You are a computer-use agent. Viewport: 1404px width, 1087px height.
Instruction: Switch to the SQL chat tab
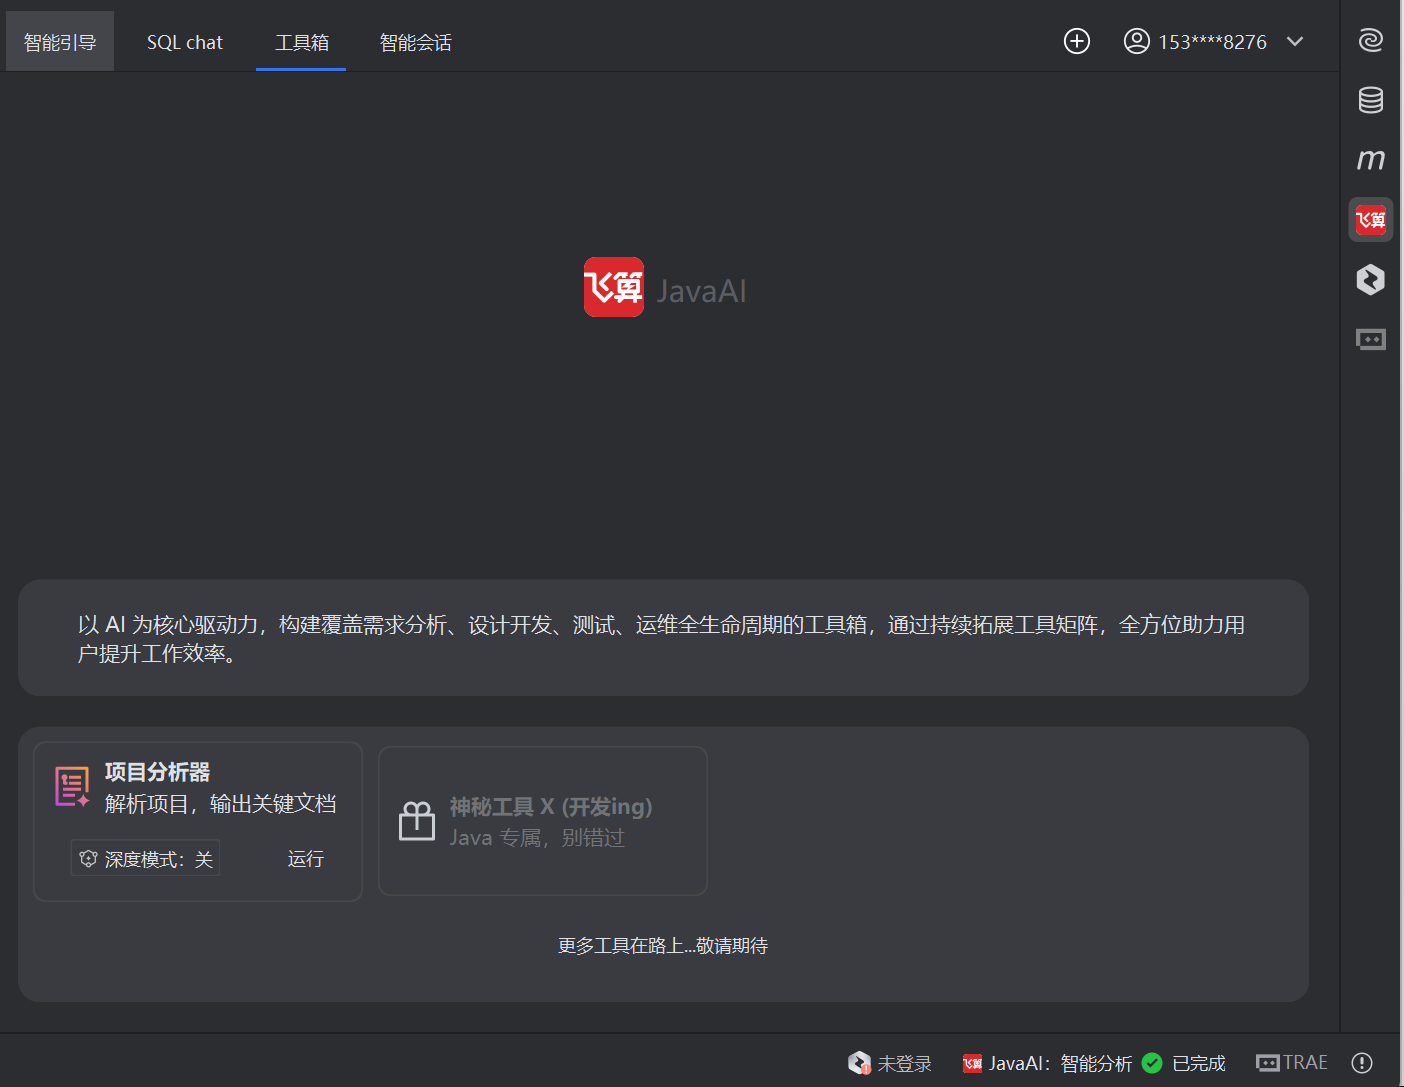point(185,42)
